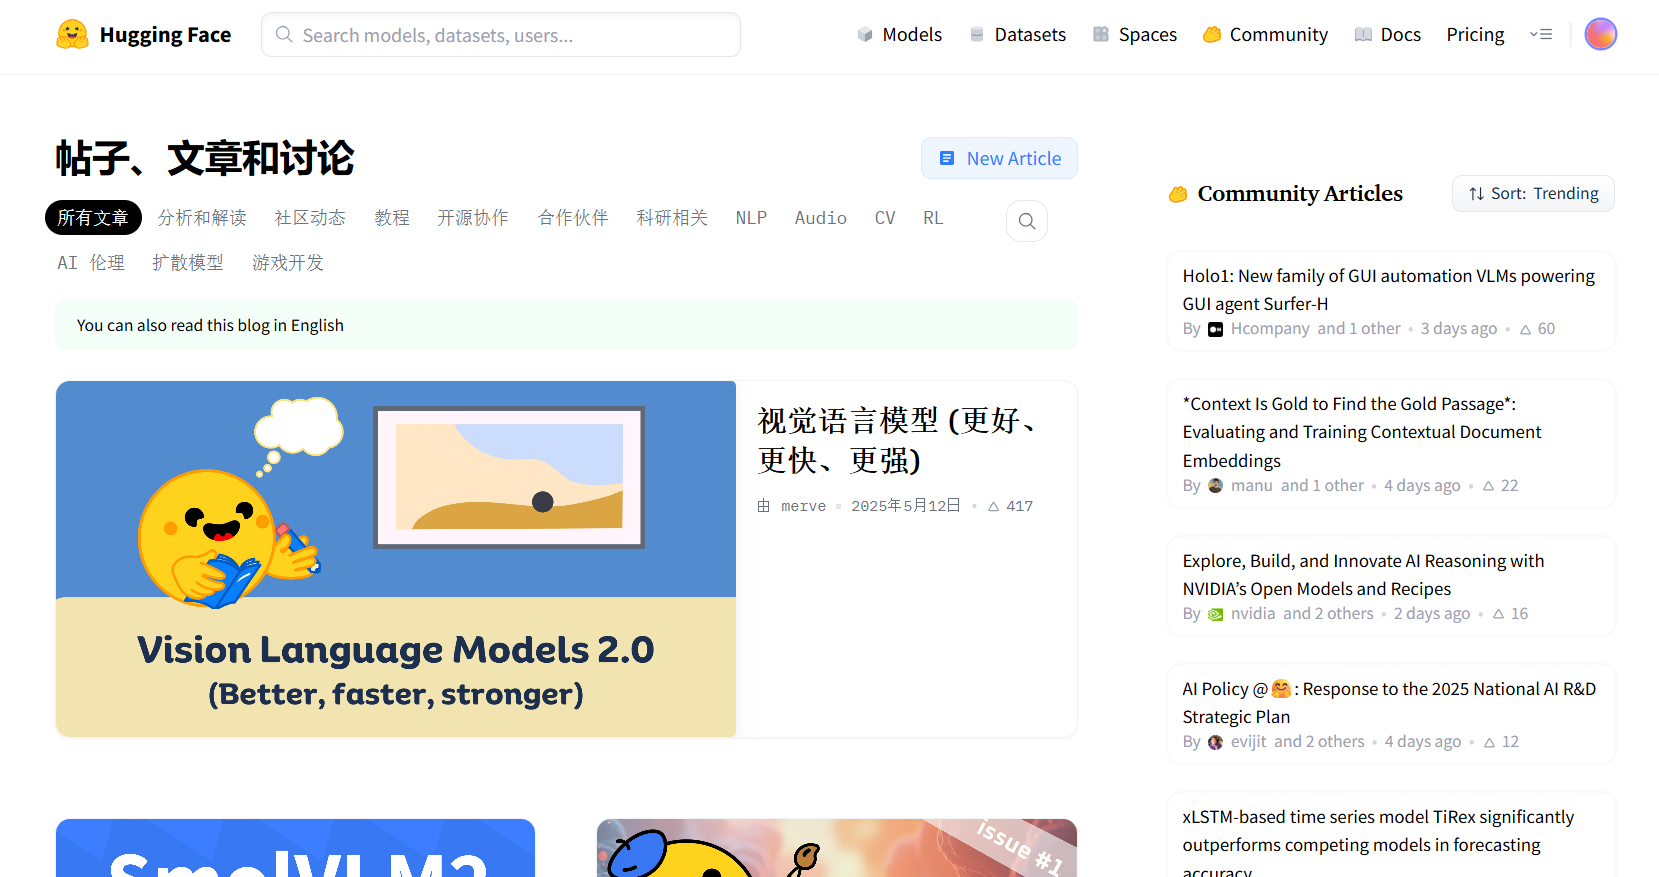Open the AI Policy Strategic Plan article
Image resolution: width=1659 pixels, height=877 pixels.
coord(1389,703)
